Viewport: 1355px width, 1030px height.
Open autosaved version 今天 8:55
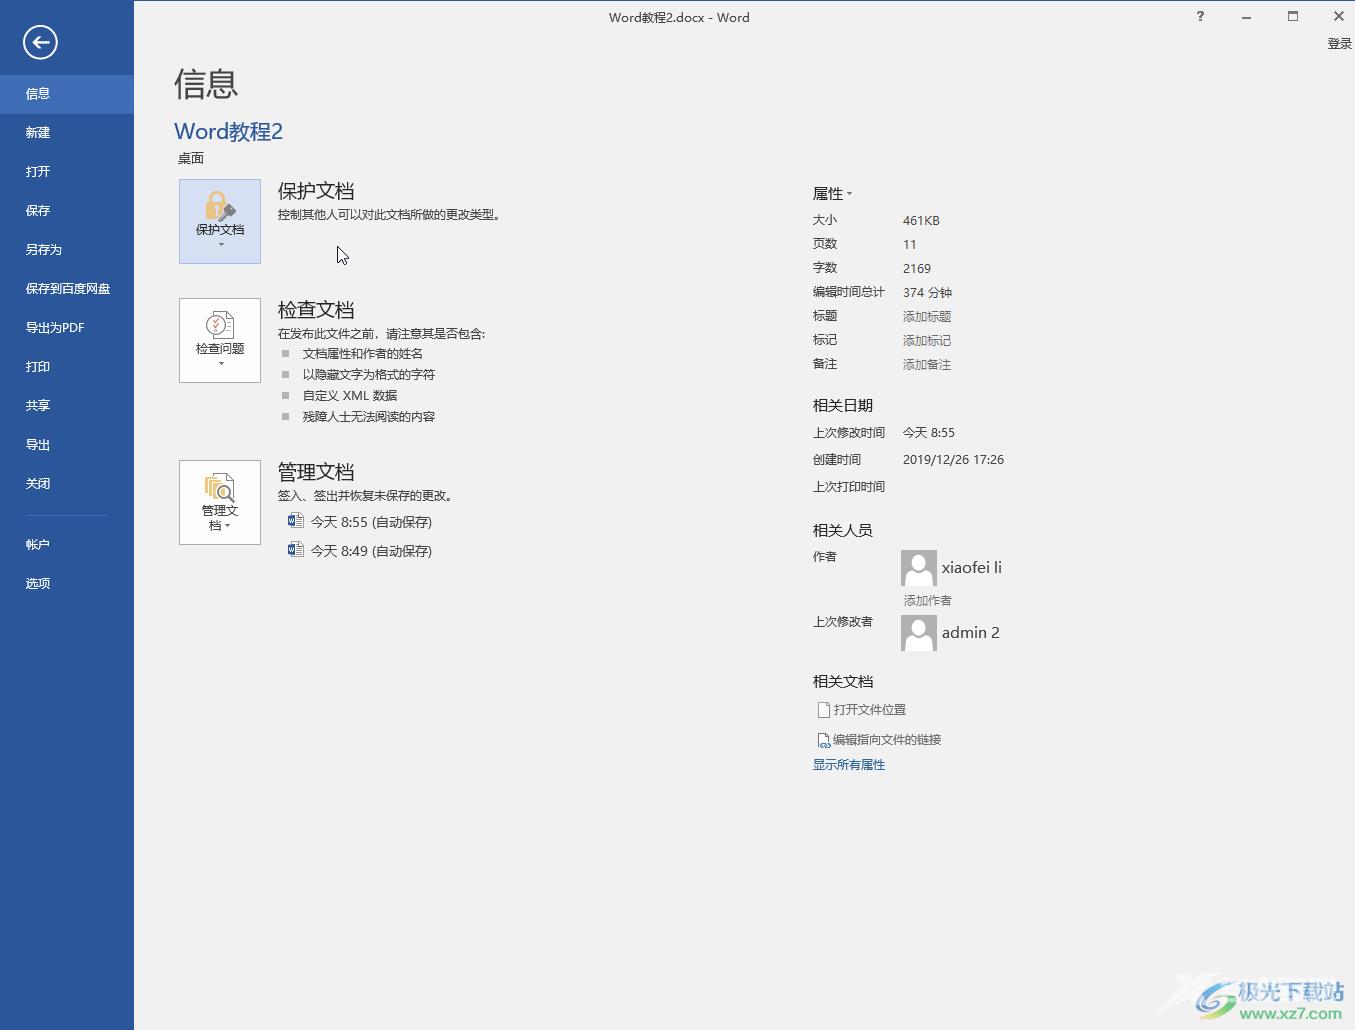(x=371, y=522)
